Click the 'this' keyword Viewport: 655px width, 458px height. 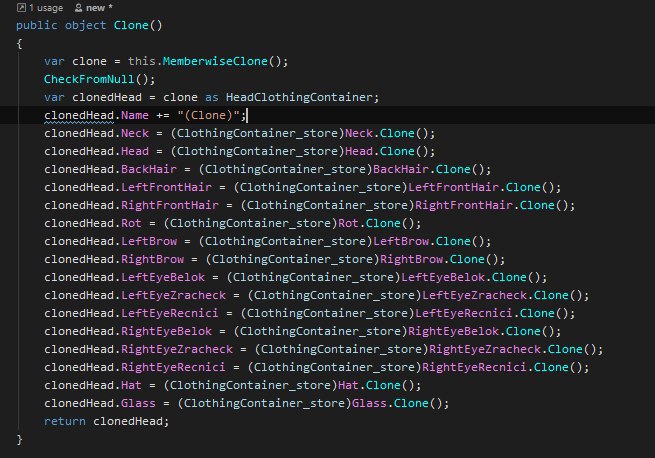click(142, 61)
